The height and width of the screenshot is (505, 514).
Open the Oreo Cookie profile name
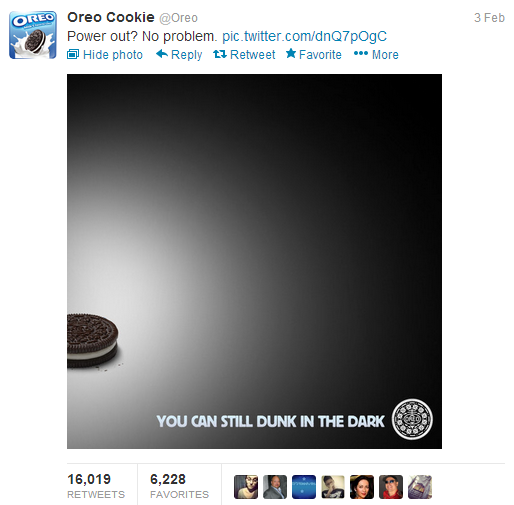point(111,17)
